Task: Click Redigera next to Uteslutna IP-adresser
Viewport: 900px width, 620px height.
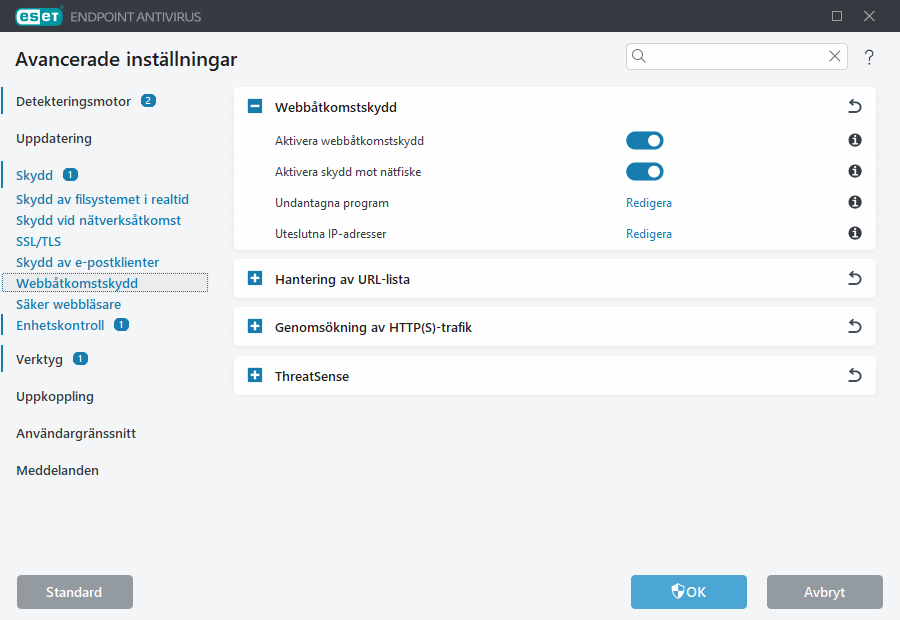Action: [x=648, y=233]
